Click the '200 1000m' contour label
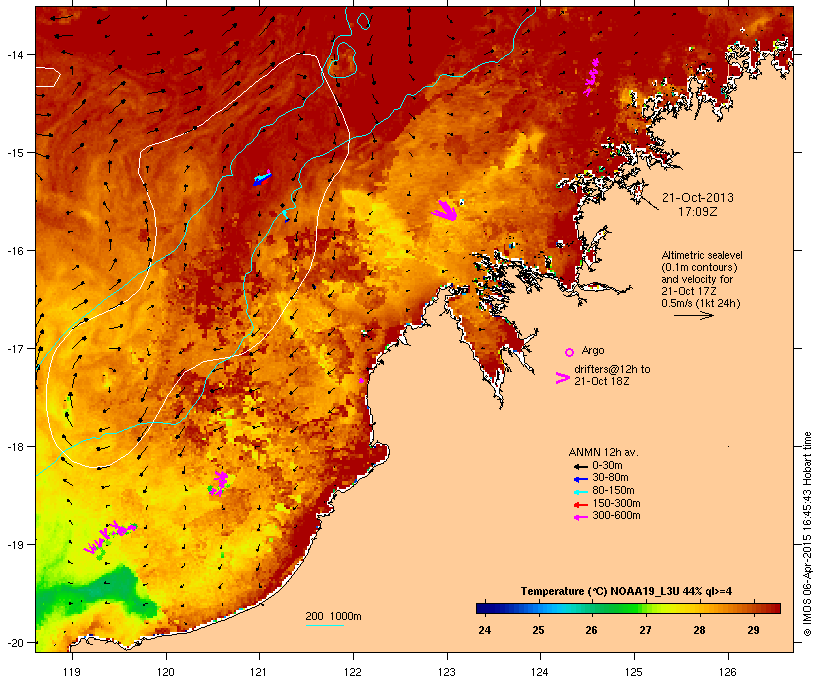The image size is (820, 680). (333, 616)
